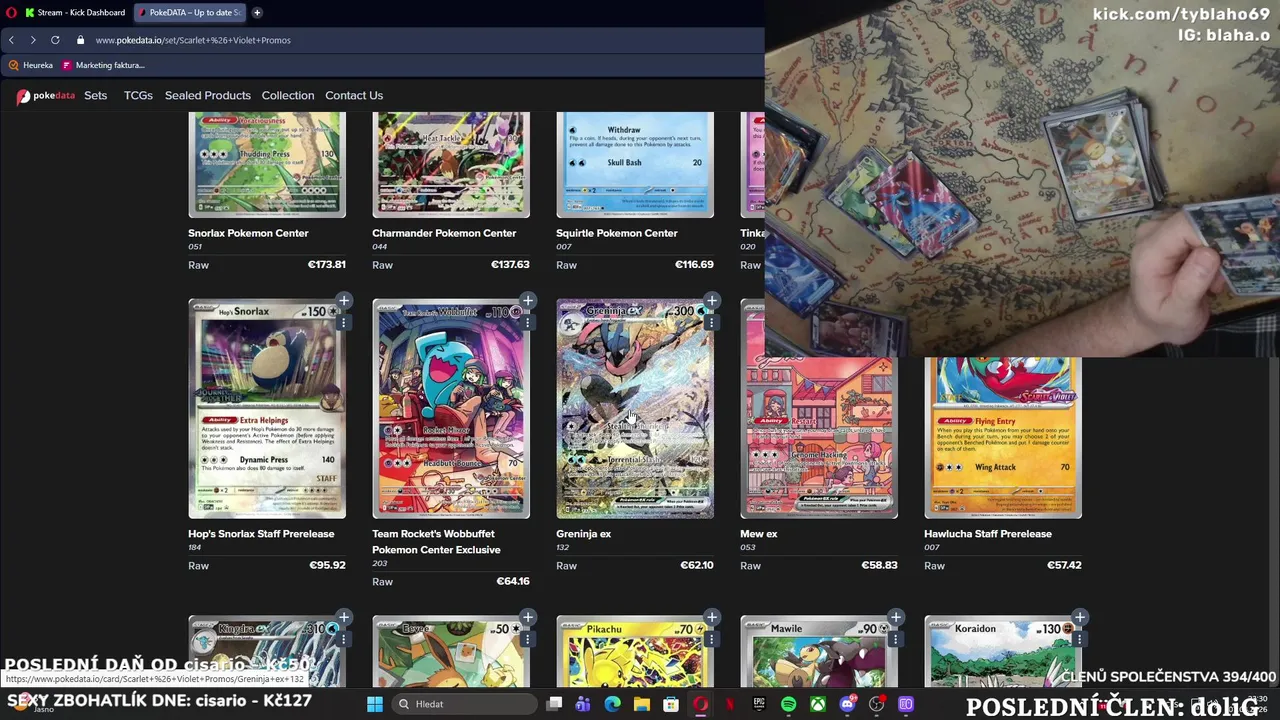Open Team Rocket's Wobbuffet card title
This screenshot has height=720, width=1280.
point(436,542)
